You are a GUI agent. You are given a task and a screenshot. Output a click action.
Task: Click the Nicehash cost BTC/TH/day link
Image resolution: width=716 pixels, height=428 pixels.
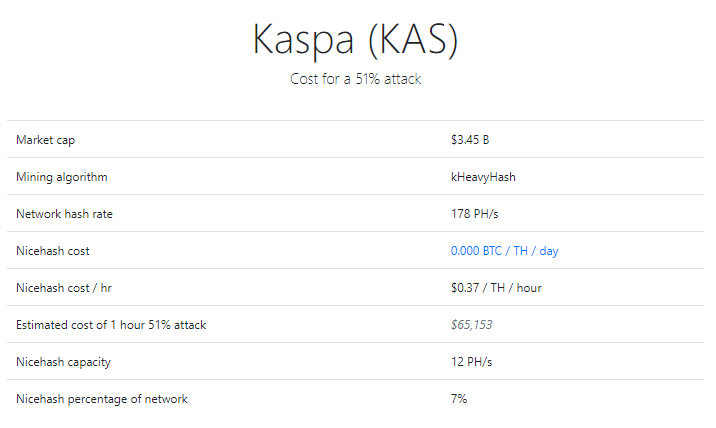coord(504,251)
